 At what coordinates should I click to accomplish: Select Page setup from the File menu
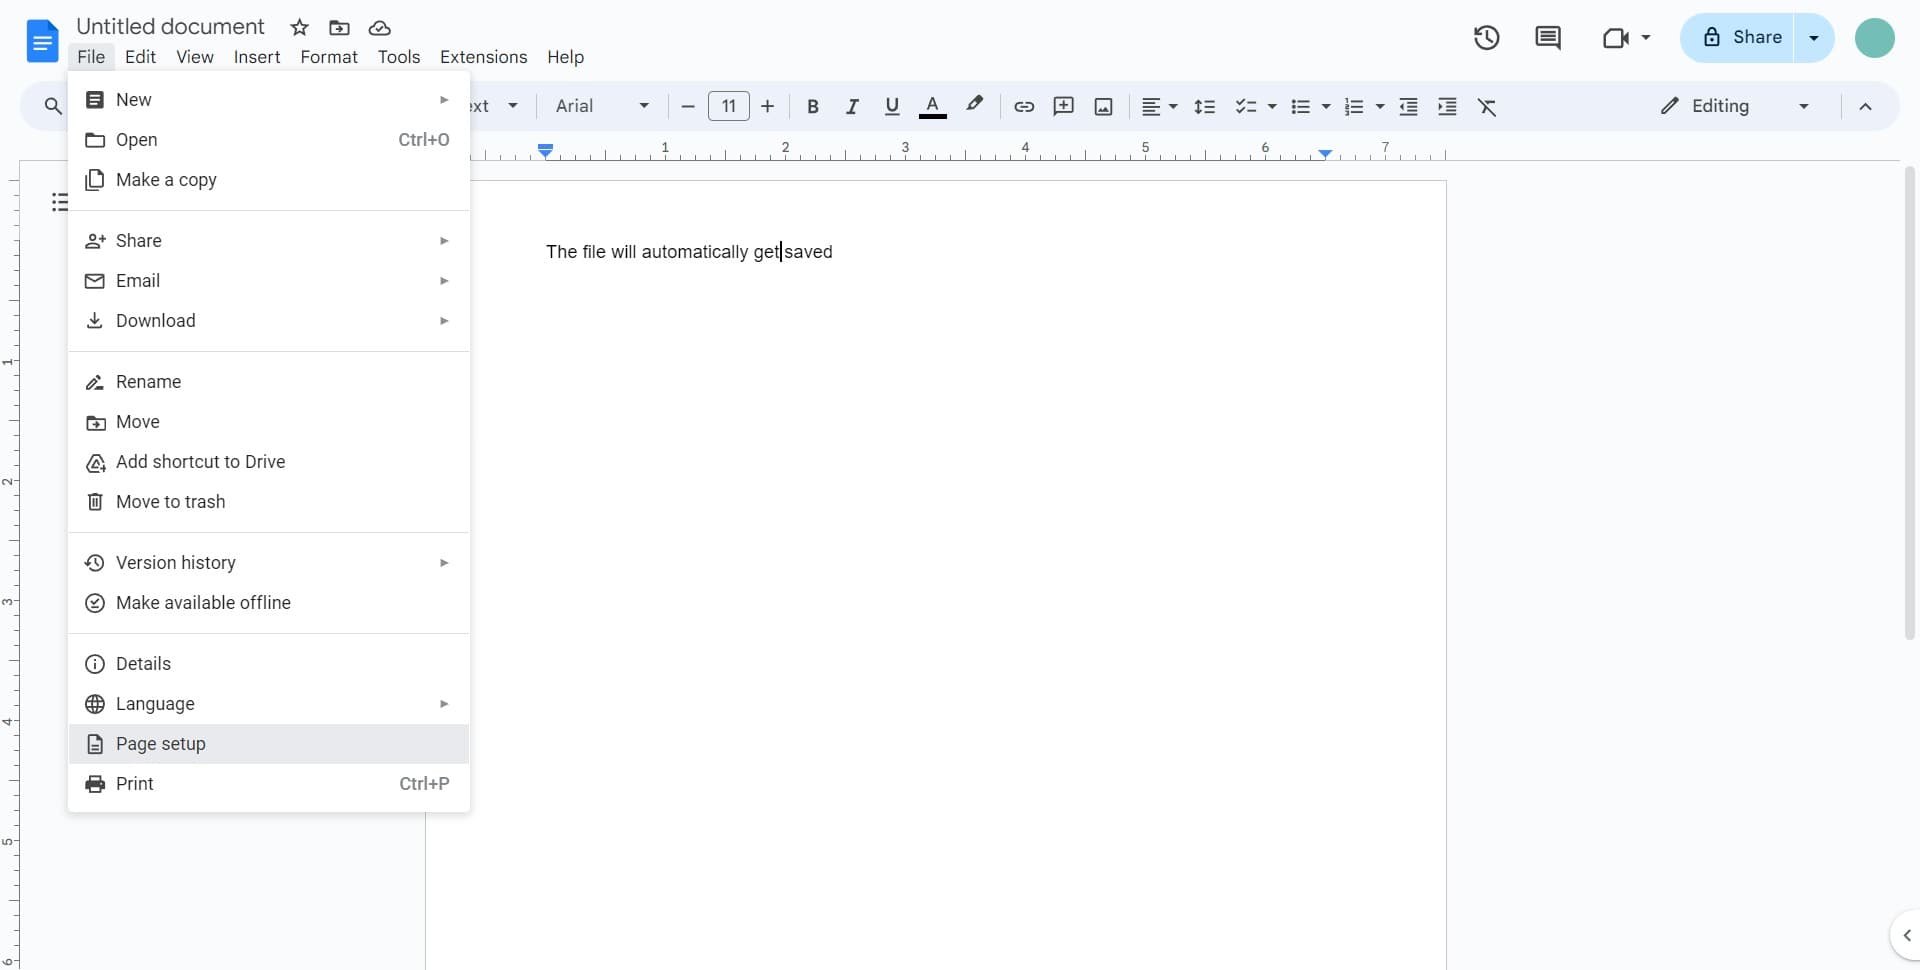click(x=159, y=744)
